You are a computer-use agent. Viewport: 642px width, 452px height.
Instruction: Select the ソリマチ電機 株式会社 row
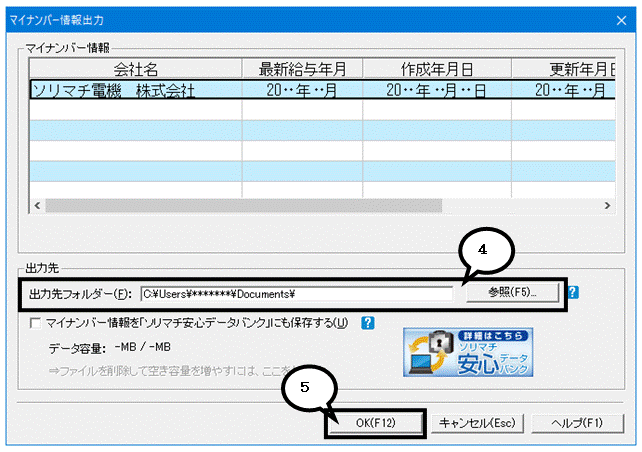[x=322, y=90]
